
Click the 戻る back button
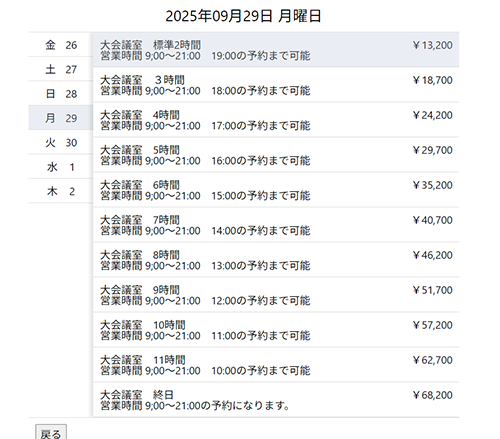tap(51, 433)
